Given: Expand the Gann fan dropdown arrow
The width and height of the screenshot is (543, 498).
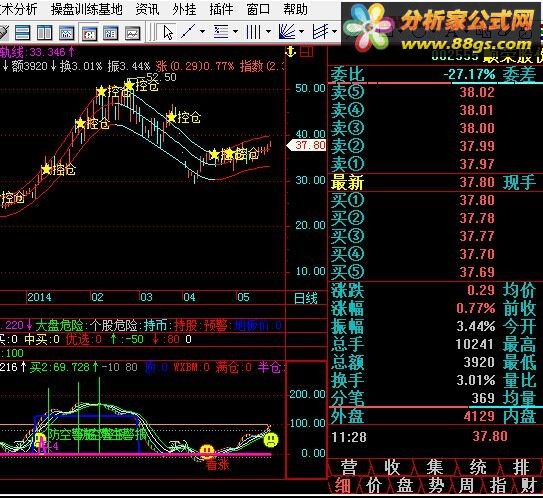Looking at the screenshot, I should (301, 32).
